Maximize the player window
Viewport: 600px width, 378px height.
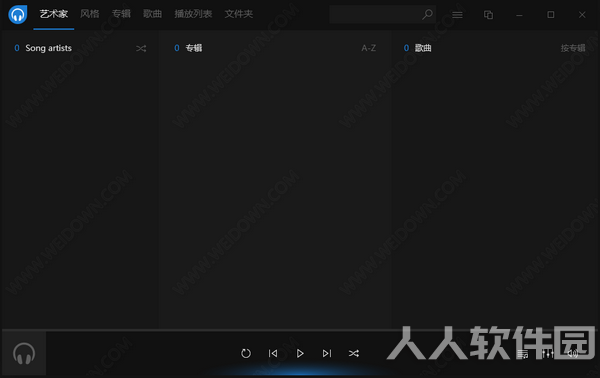pyautogui.click(x=551, y=15)
